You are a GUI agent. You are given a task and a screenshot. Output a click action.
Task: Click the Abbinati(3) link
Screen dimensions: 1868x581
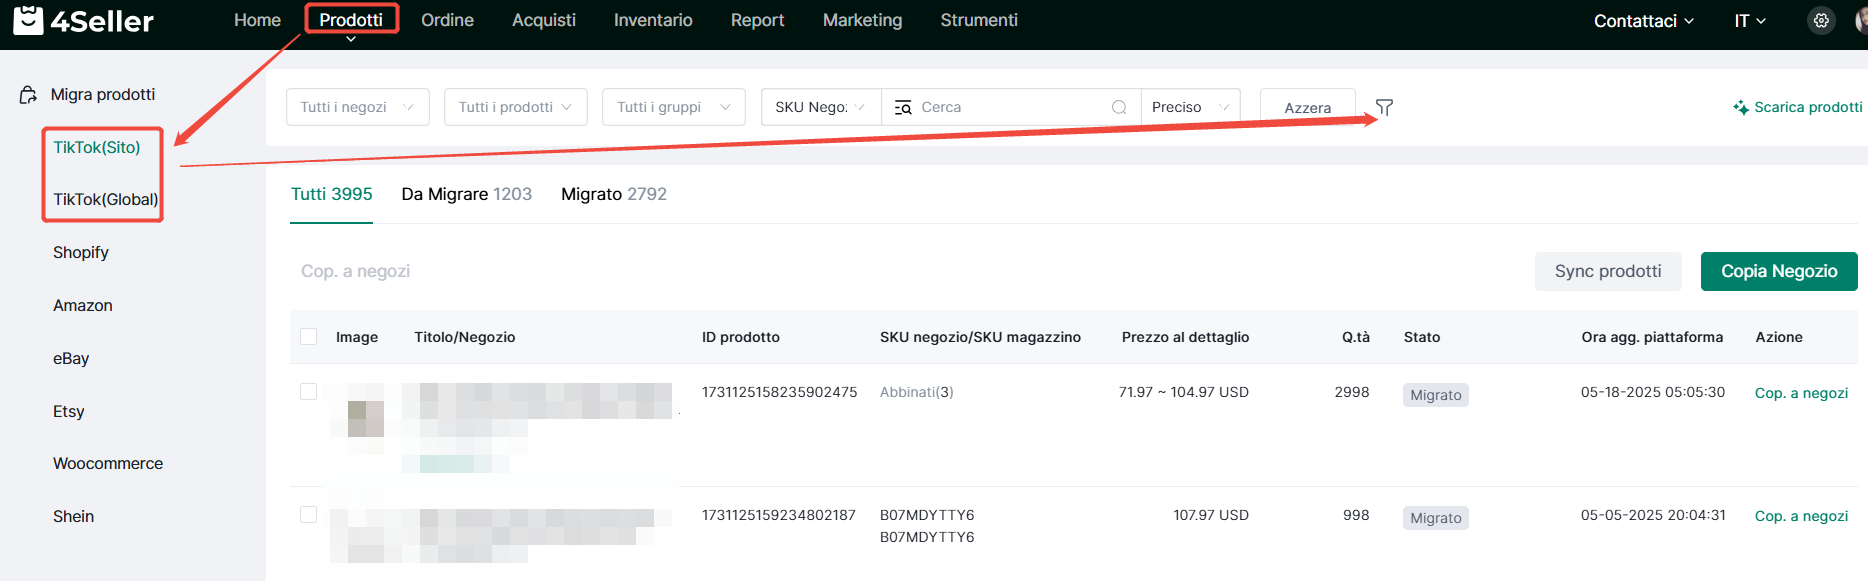916,392
